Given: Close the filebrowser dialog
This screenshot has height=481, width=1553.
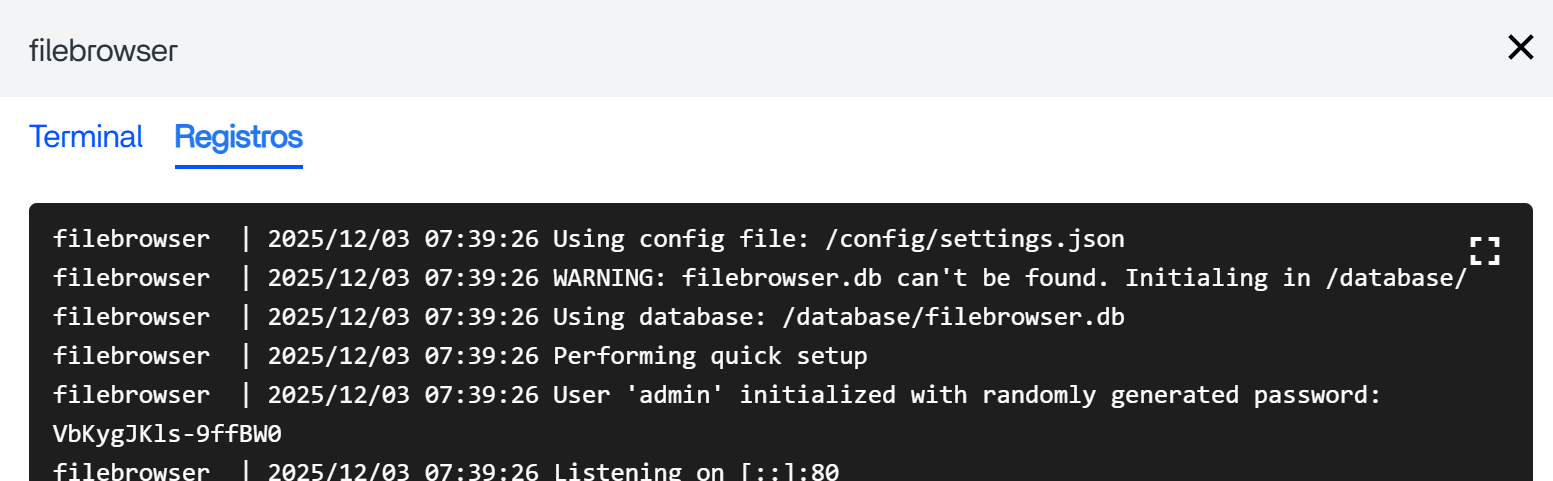Looking at the screenshot, I should (1520, 47).
